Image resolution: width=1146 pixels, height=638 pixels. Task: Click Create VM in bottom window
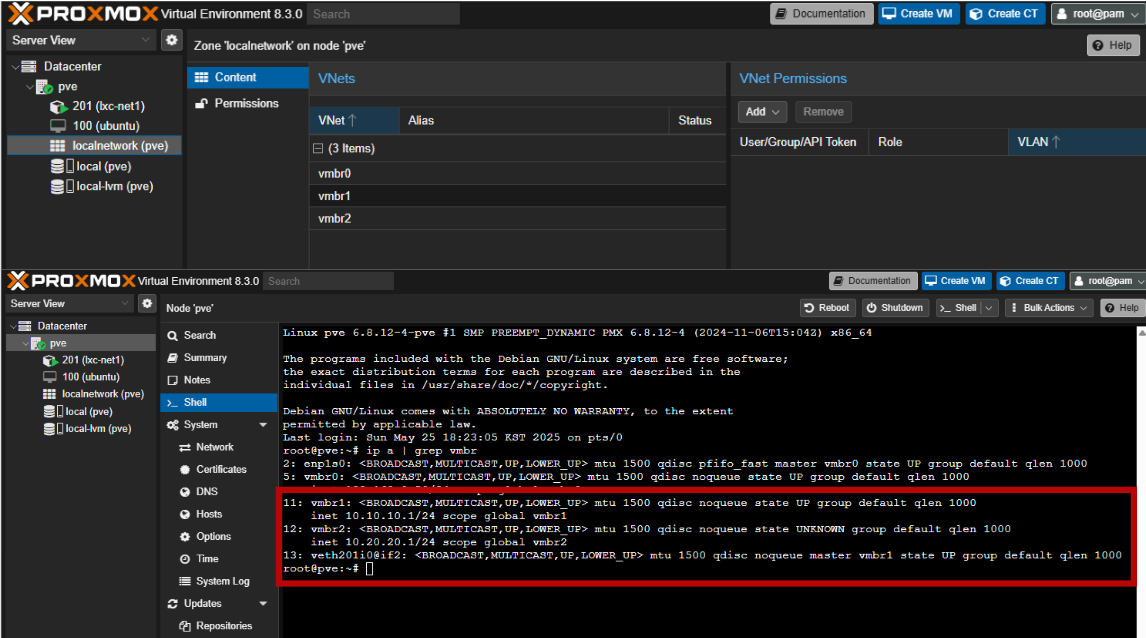[x=955, y=281]
